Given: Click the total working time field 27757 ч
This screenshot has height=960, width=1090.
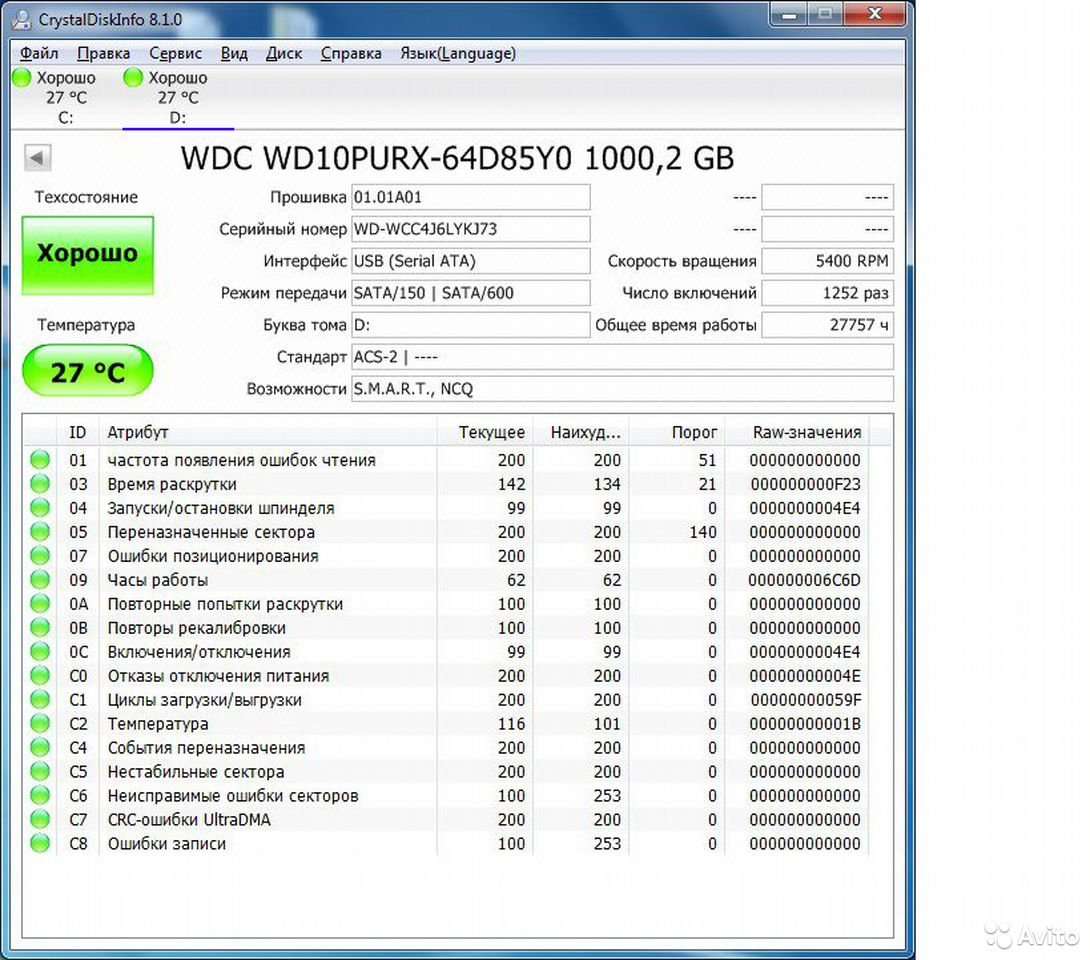Looking at the screenshot, I should 827,325.
